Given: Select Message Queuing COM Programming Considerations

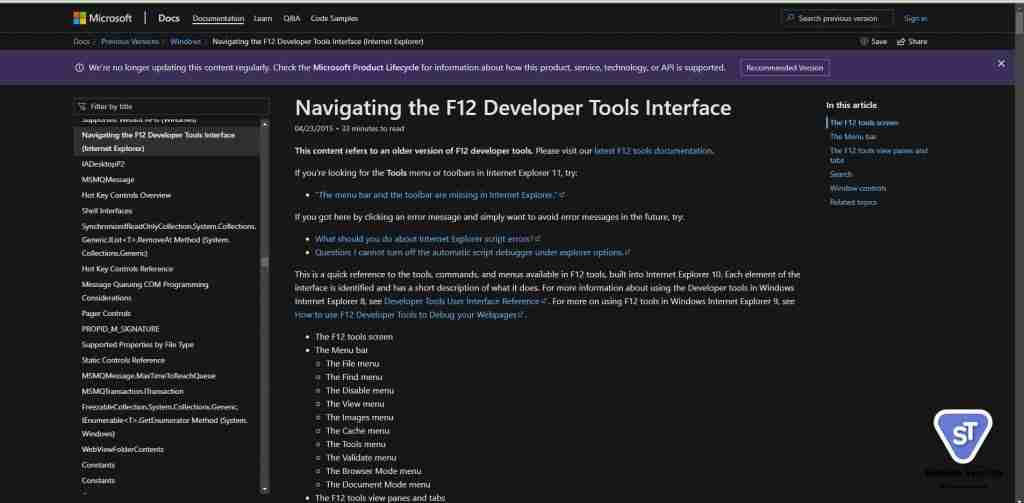Looking at the screenshot, I should click(145, 291).
